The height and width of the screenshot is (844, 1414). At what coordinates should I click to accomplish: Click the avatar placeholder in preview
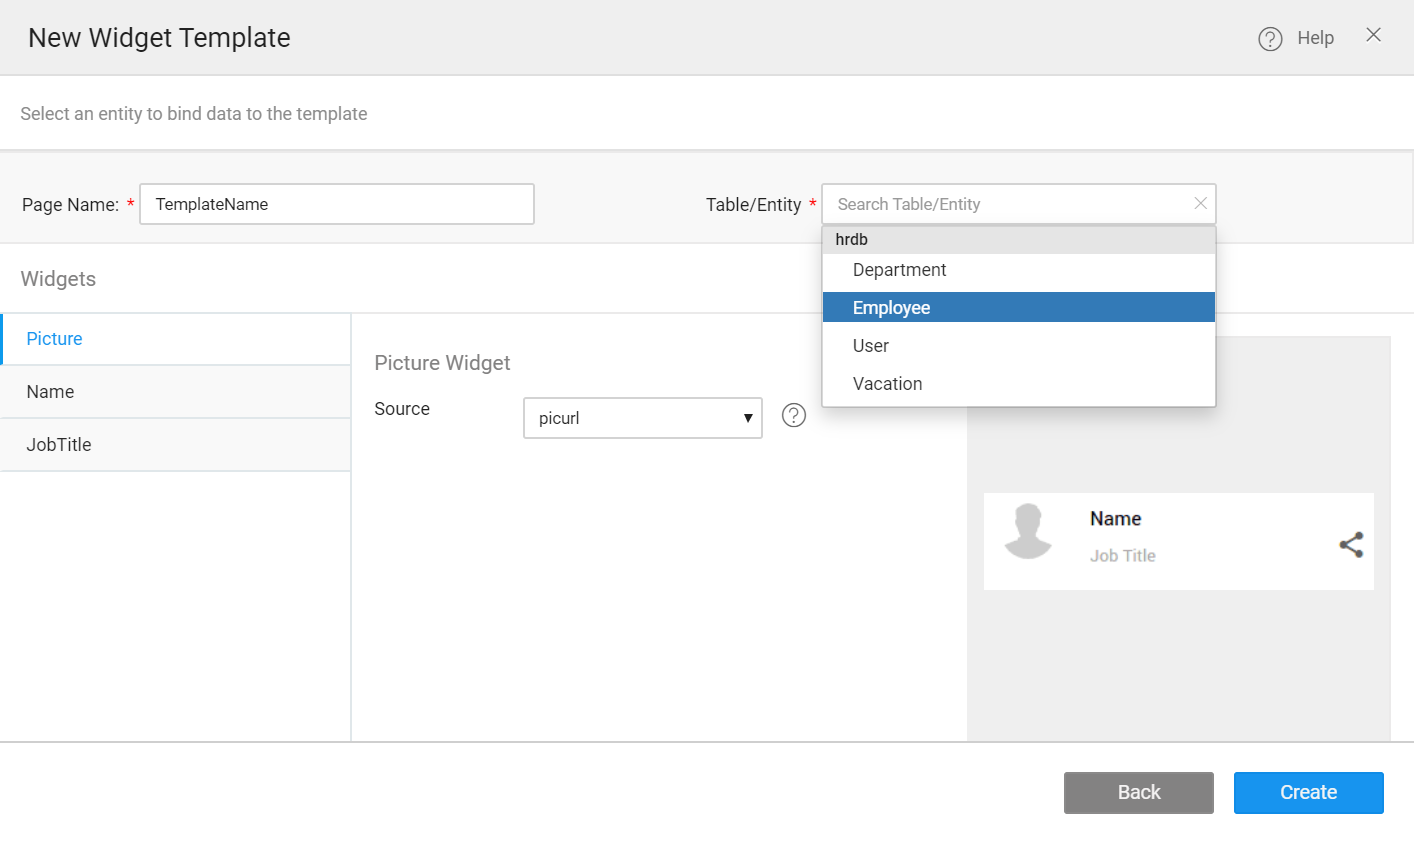coord(1028,531)
